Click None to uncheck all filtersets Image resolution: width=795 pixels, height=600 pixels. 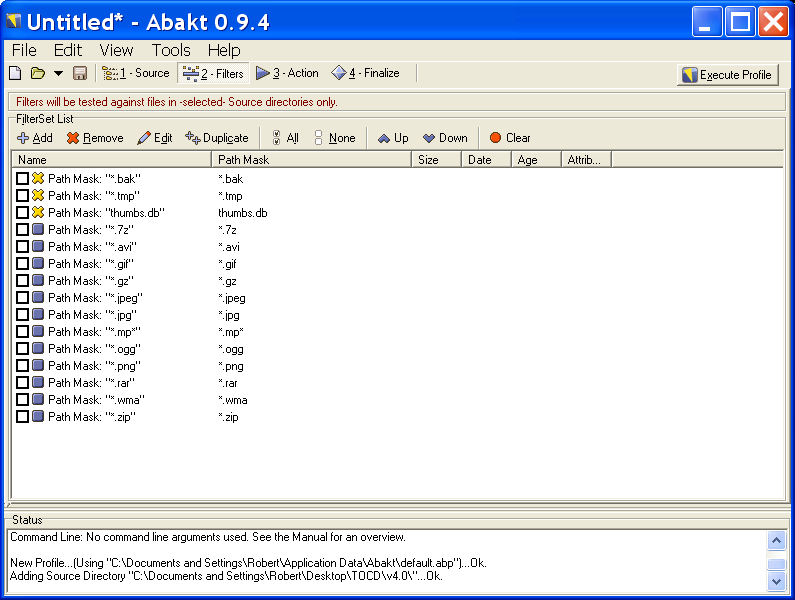tap(335, 138)
